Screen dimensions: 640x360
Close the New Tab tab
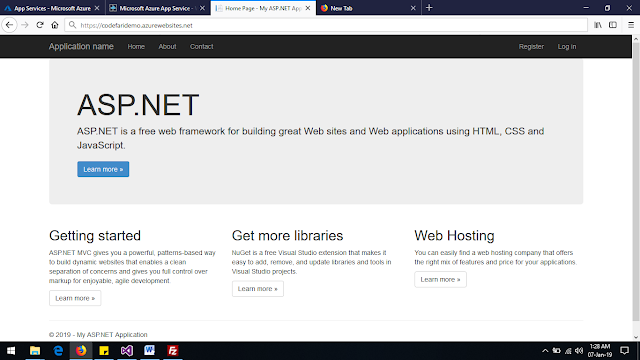click(x=413, y=8)
